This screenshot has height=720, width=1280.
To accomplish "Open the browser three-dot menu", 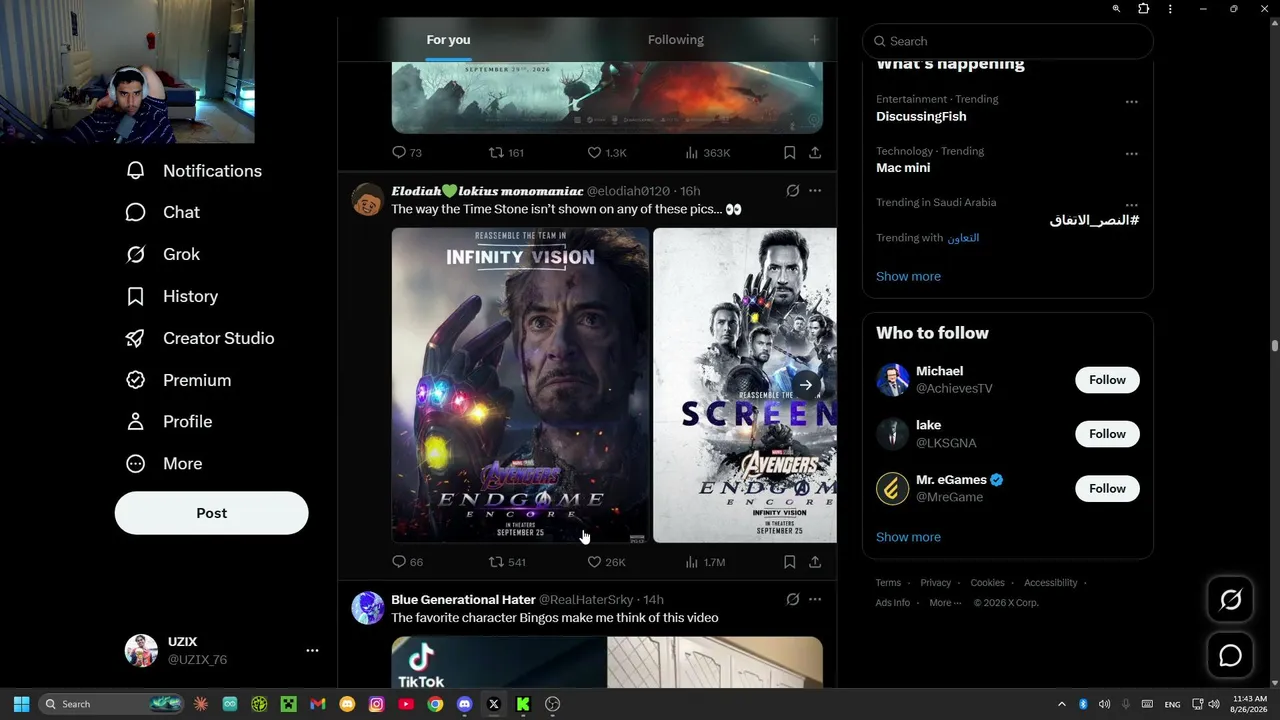I will [1170, 9].
